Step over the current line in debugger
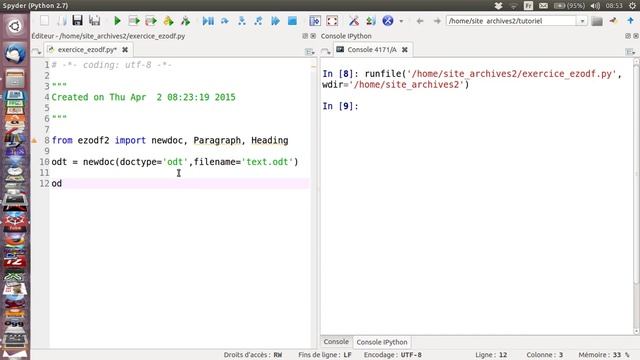This screenshot has height=360, width=640. 225,20
